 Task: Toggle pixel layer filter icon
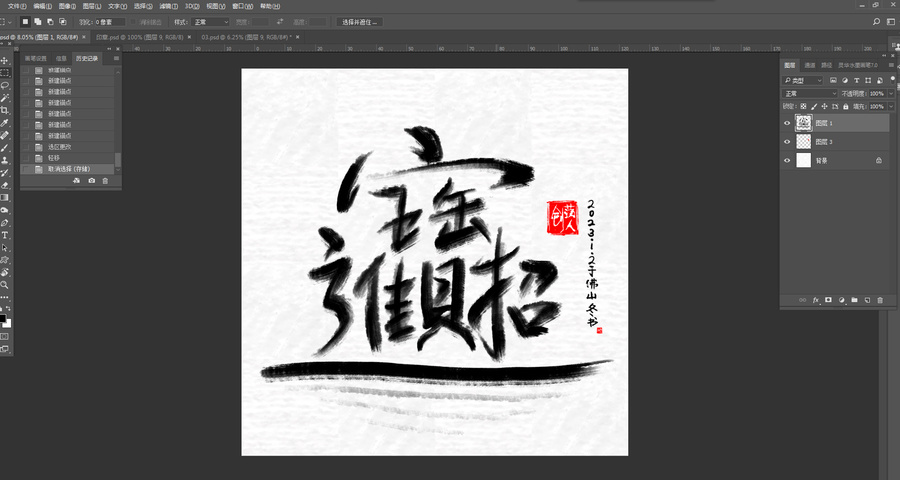pos(835,80)
